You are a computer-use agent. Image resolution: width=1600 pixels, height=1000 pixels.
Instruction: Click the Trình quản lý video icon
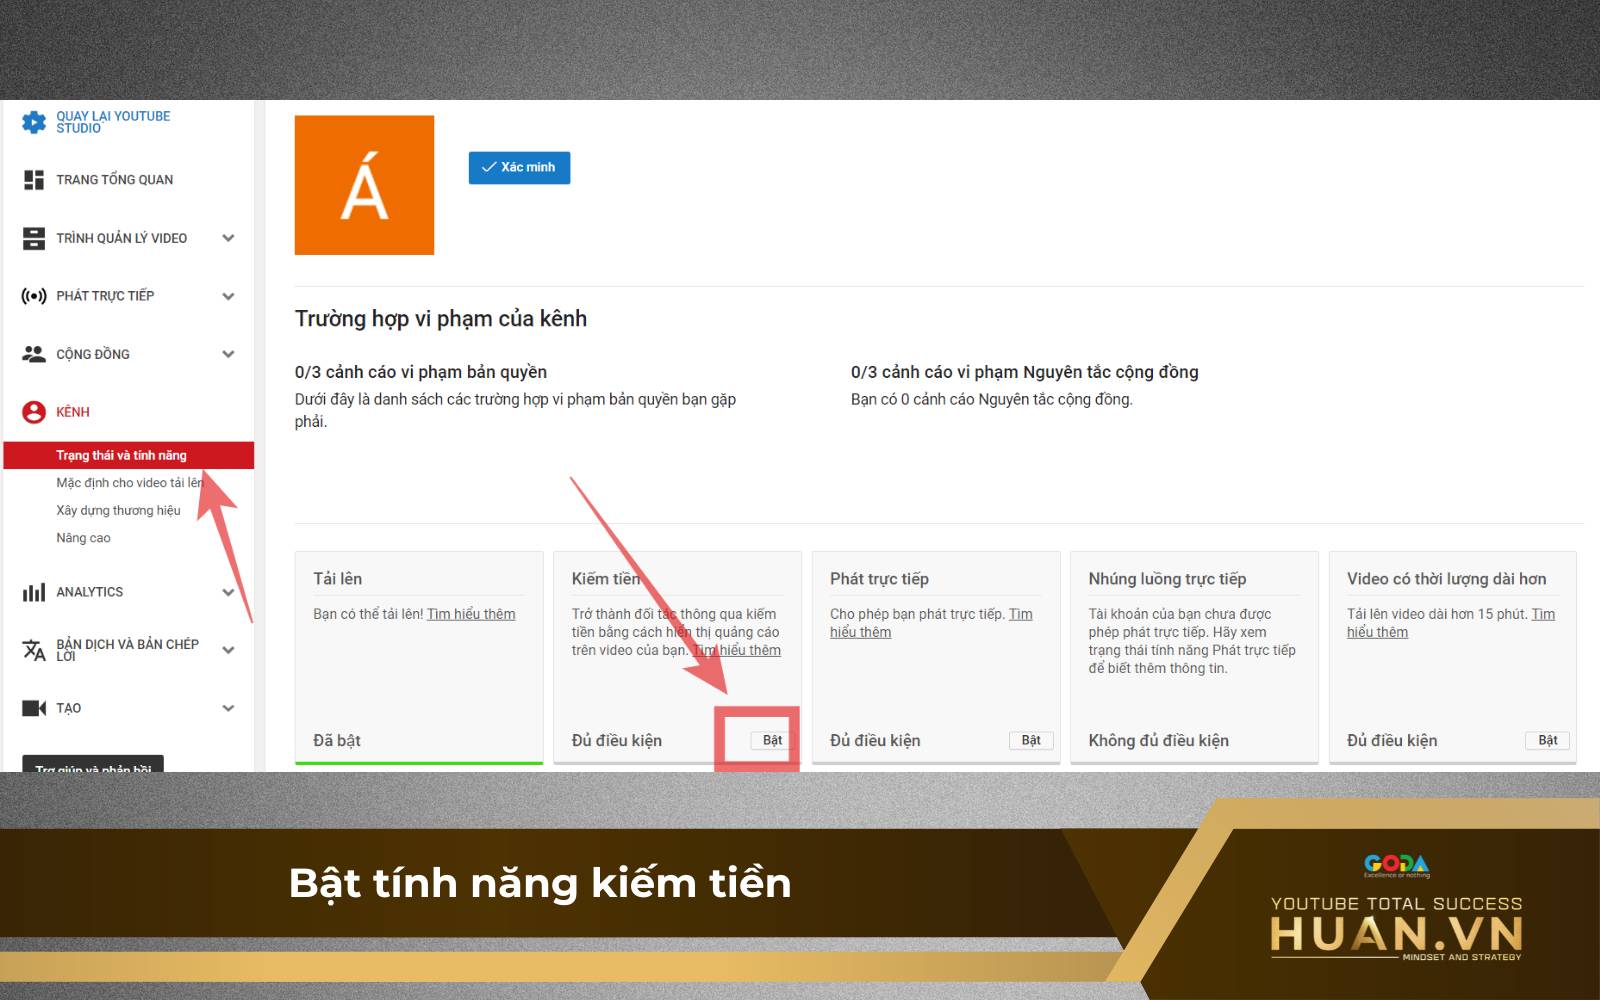coord(34,238)
